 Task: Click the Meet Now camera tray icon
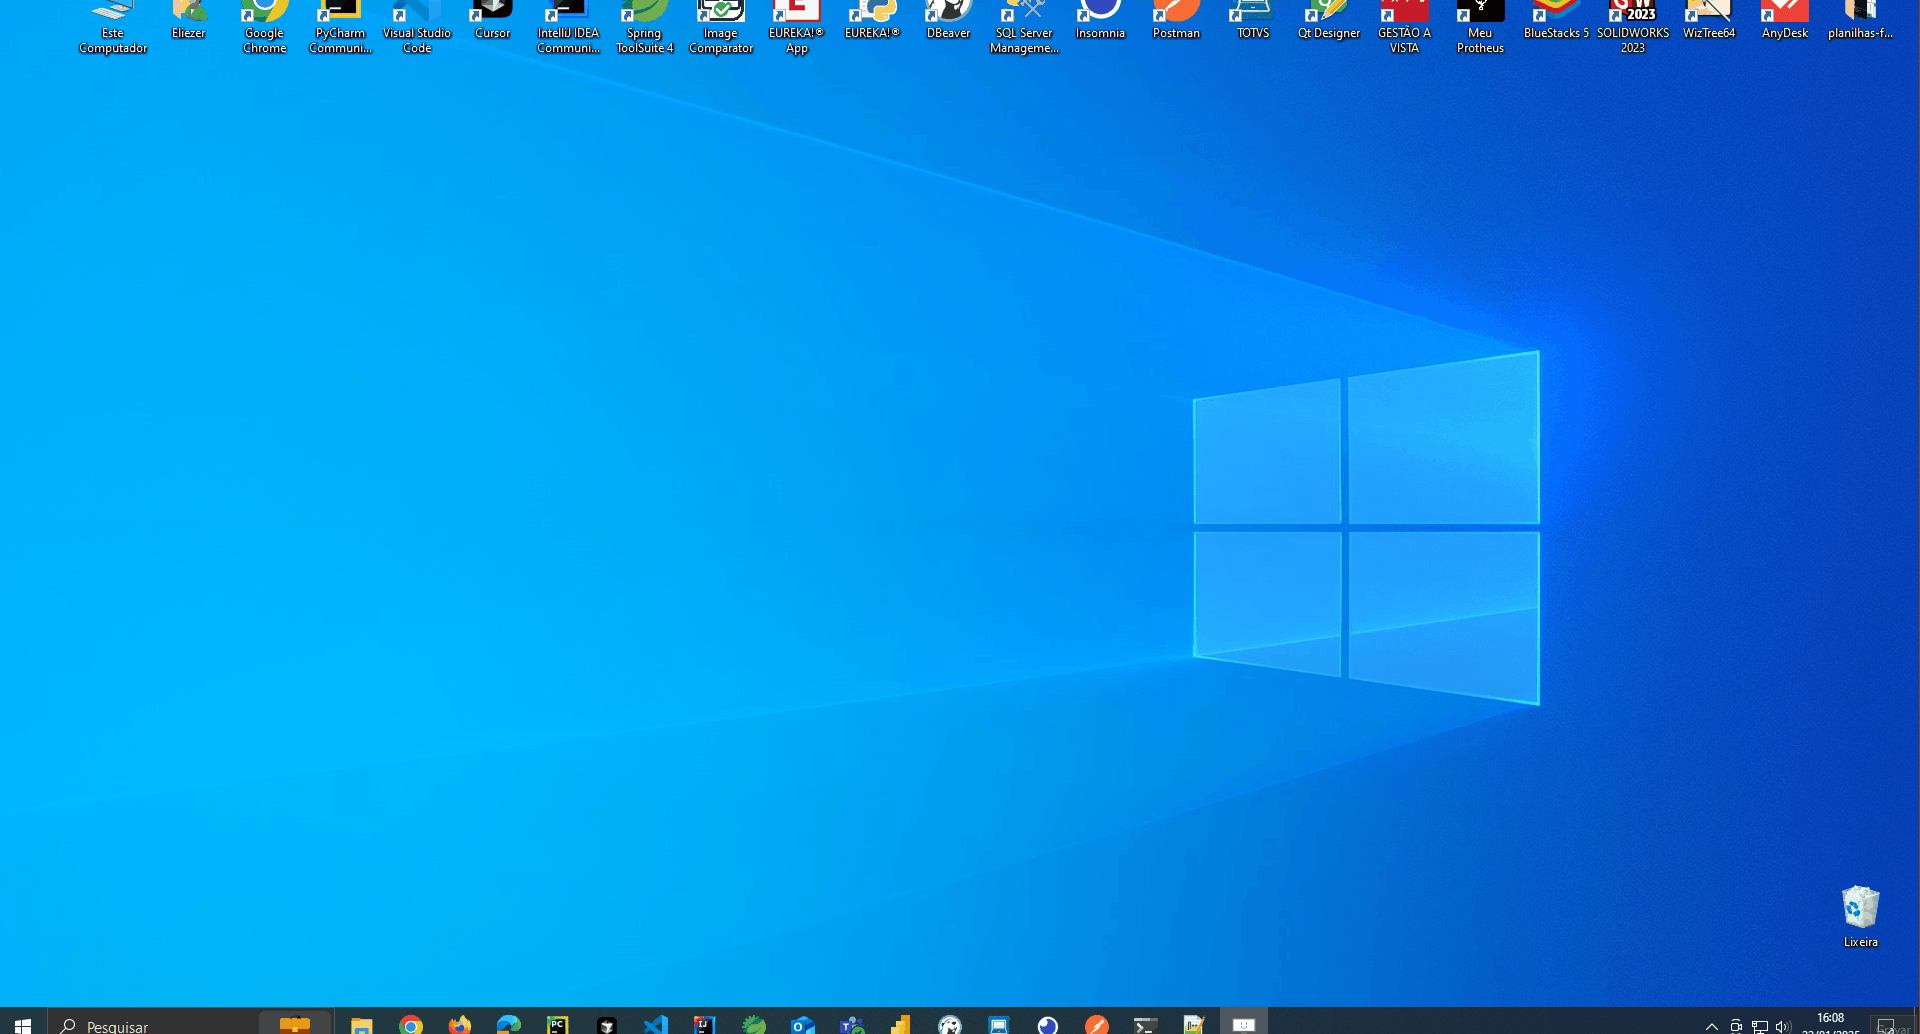pyautogui.click(x=1736, y=1026)
